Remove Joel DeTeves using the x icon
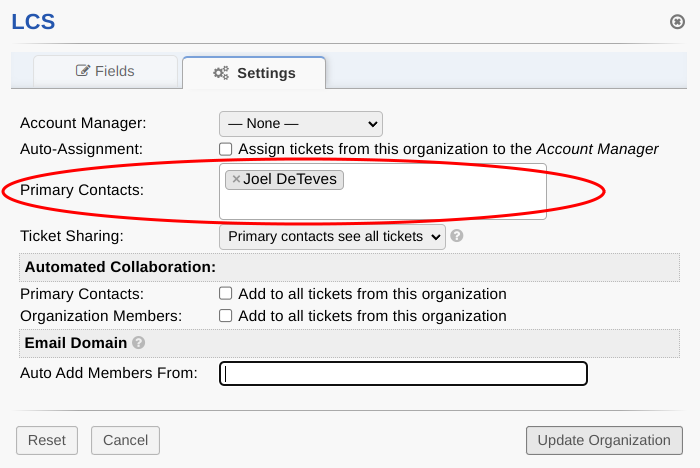 (236, 180)
